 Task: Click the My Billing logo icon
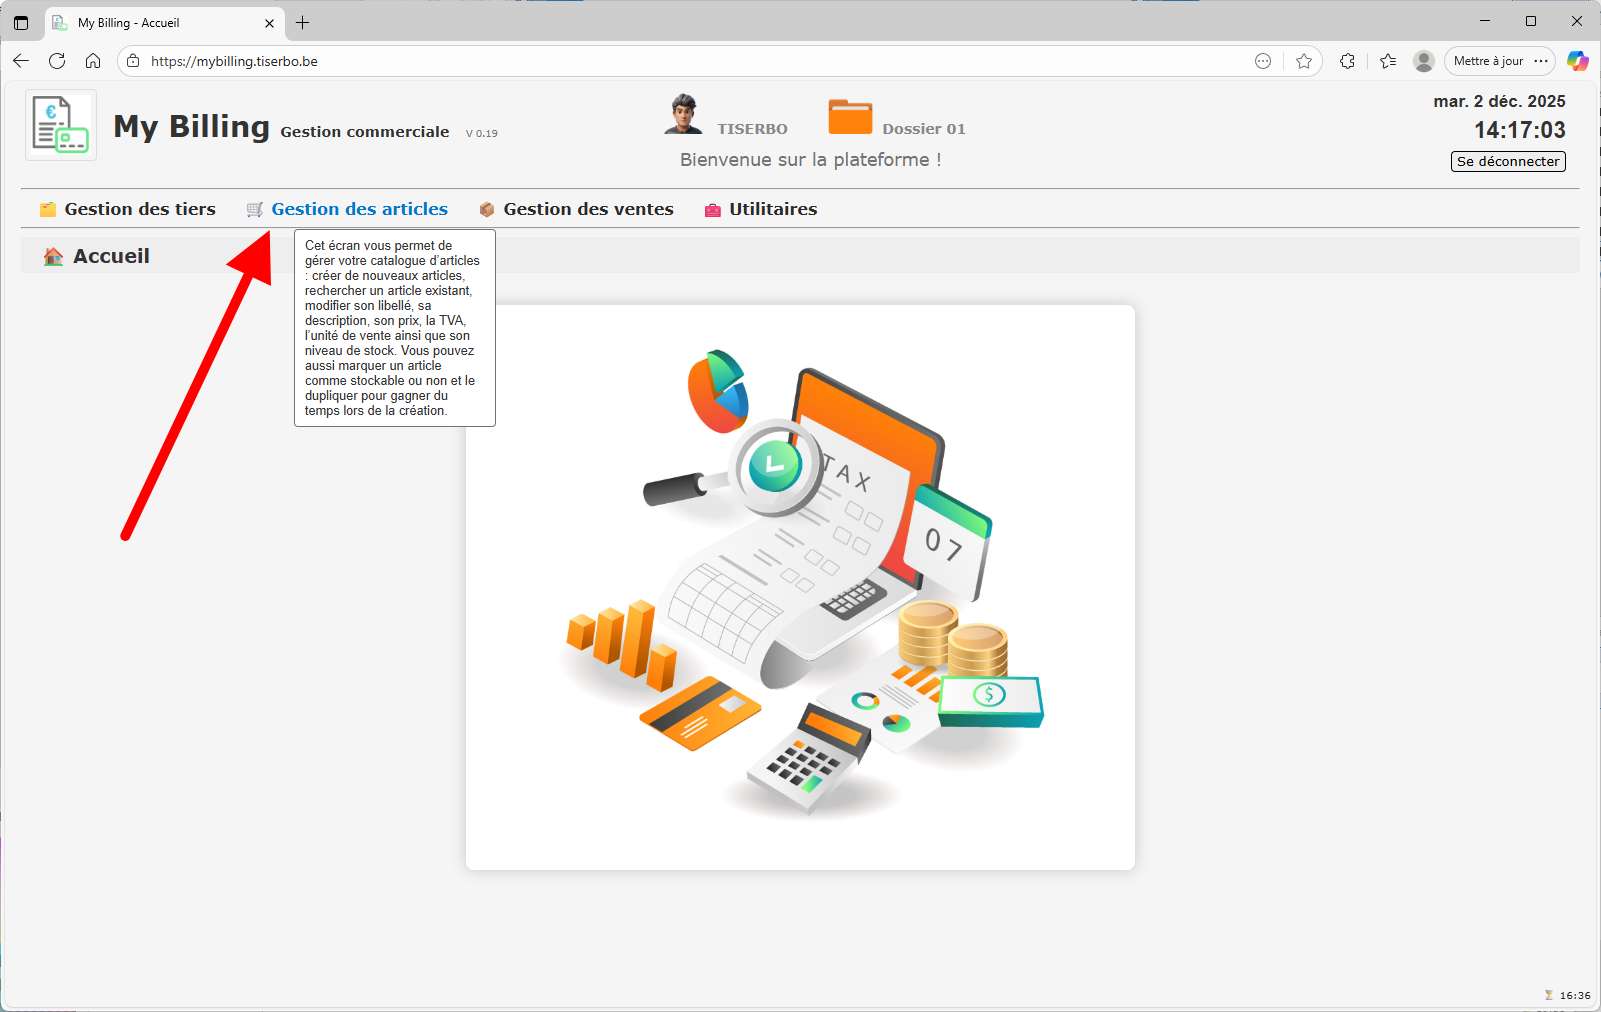pos(60,124)
